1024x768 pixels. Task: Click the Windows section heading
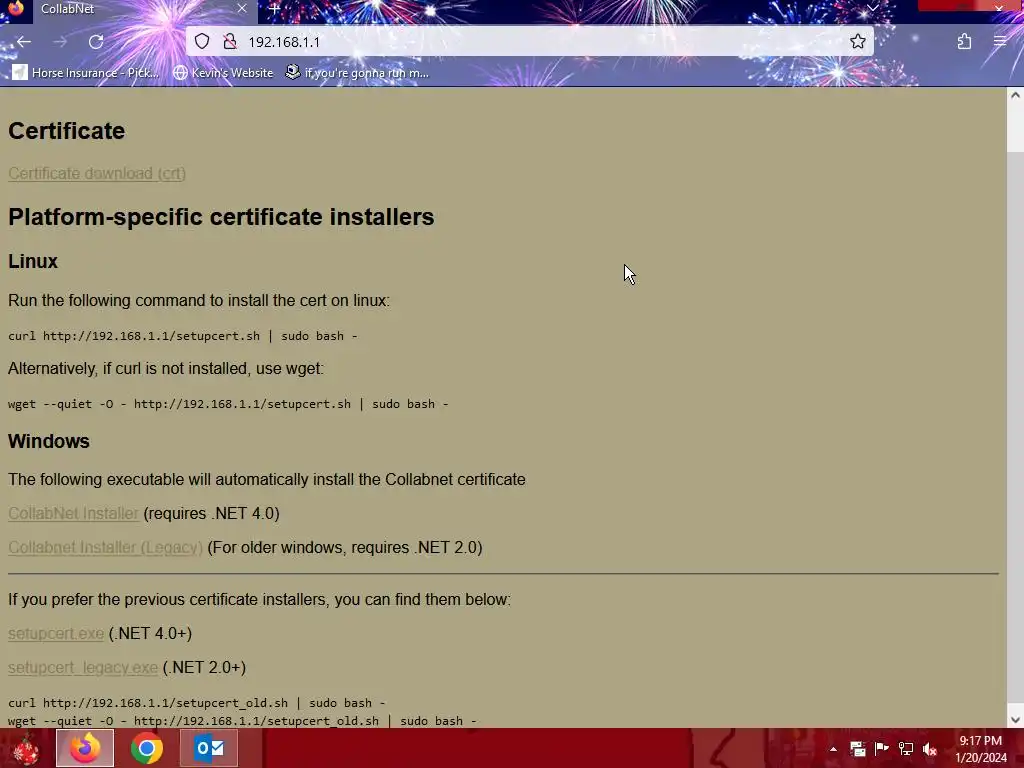(49, 441)
